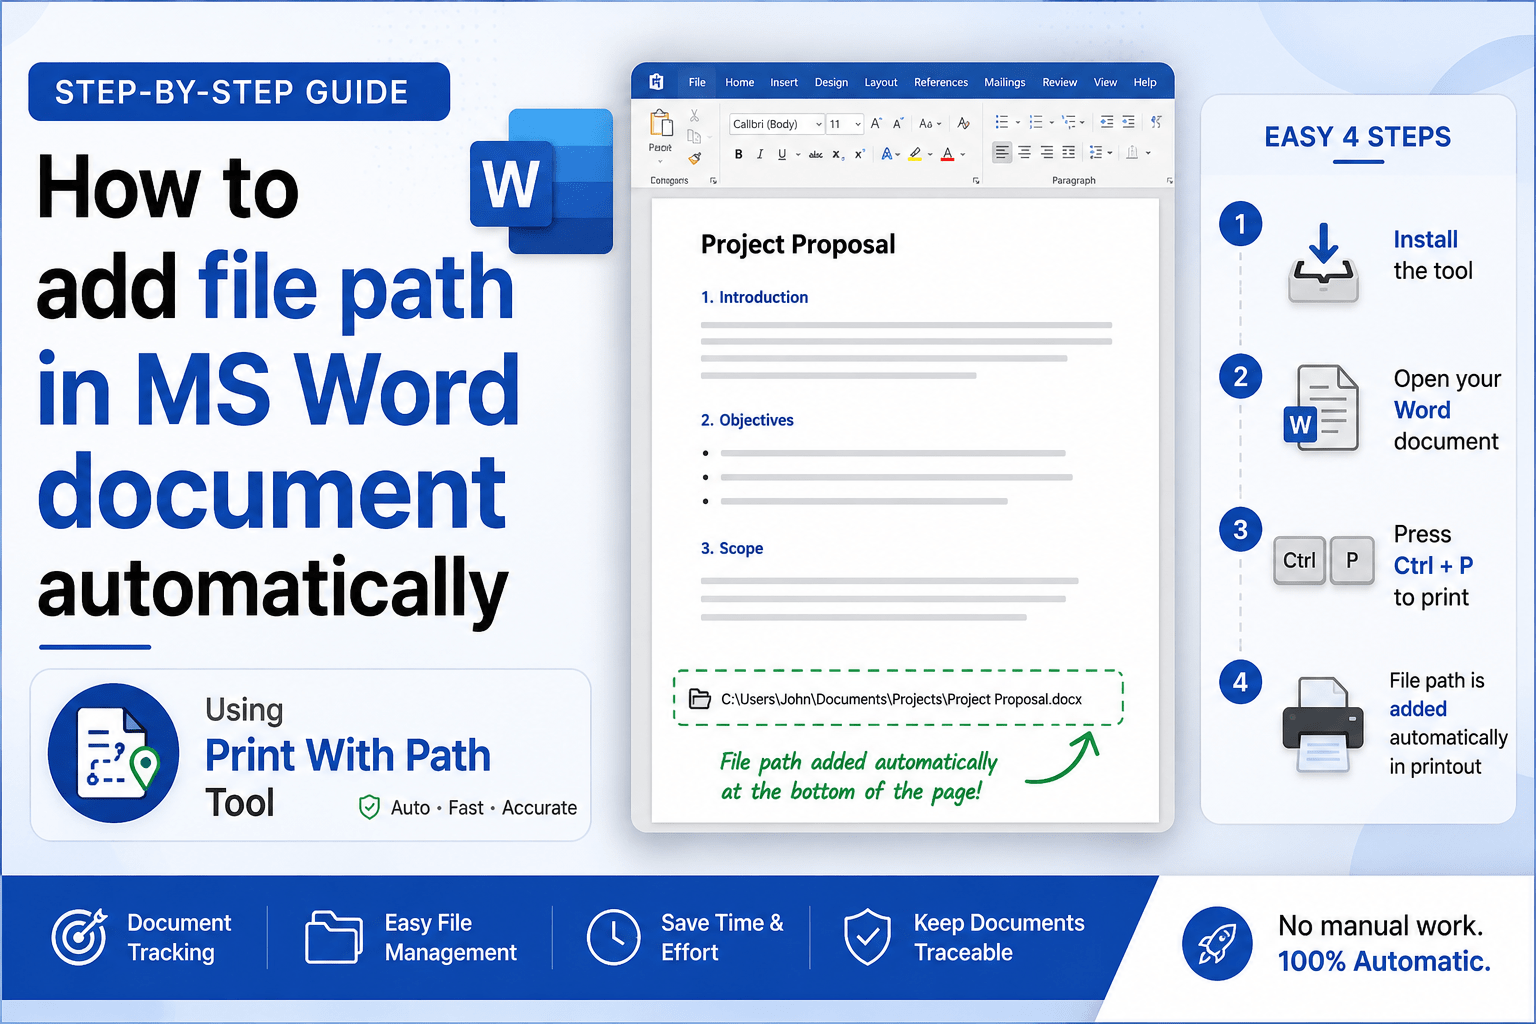
Task: Click the Paste clipboard icon
Action: [x=661, y=123]
